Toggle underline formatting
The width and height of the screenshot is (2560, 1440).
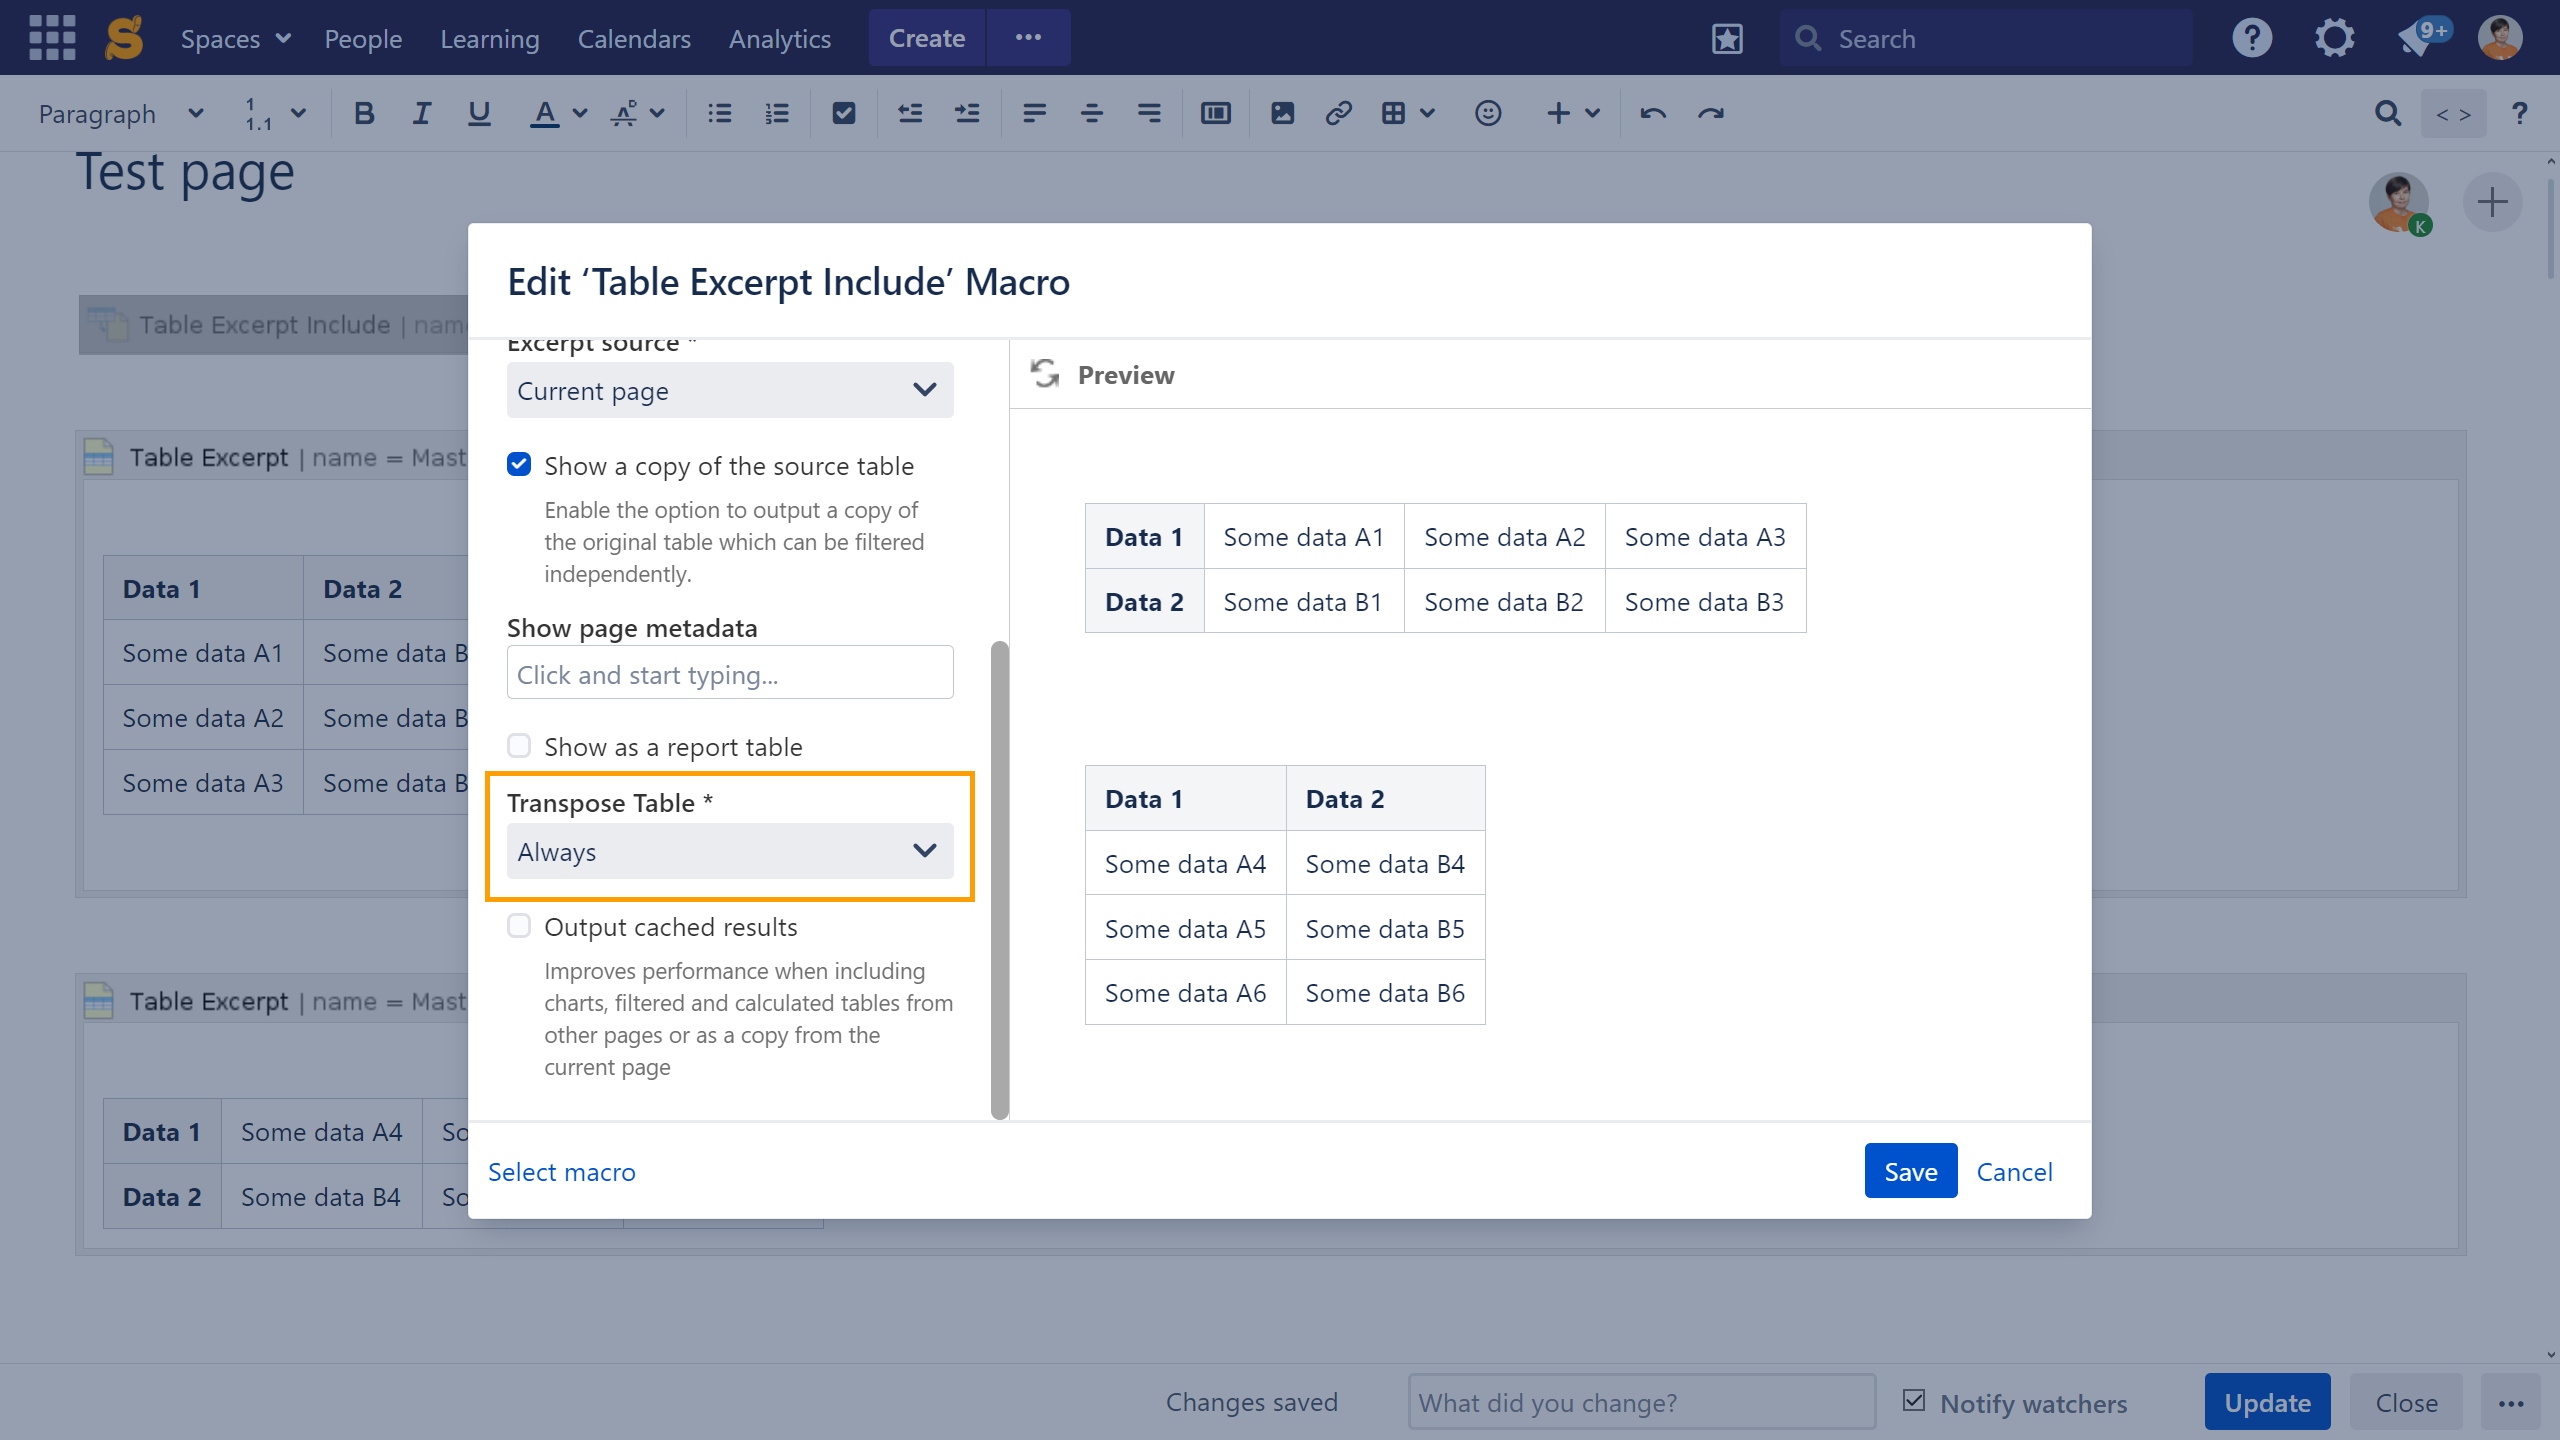coord(479,113)
